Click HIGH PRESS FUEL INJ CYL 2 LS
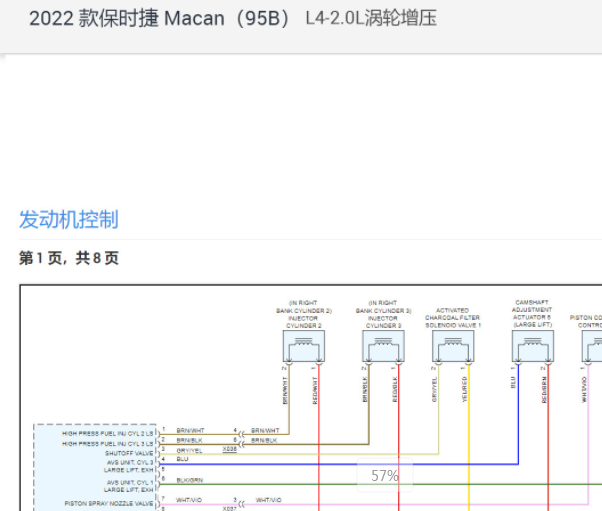The width and height of the screenshot is (602, 511). 108,433
